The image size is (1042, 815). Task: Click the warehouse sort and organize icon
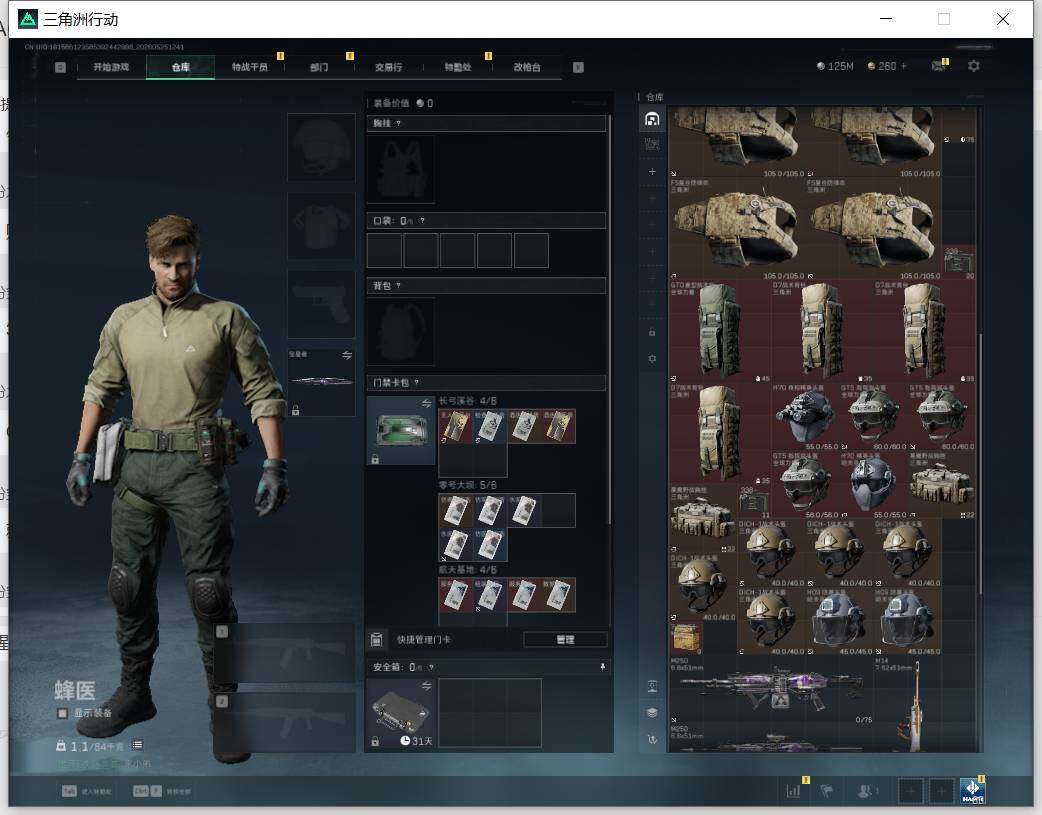(652, 687)
